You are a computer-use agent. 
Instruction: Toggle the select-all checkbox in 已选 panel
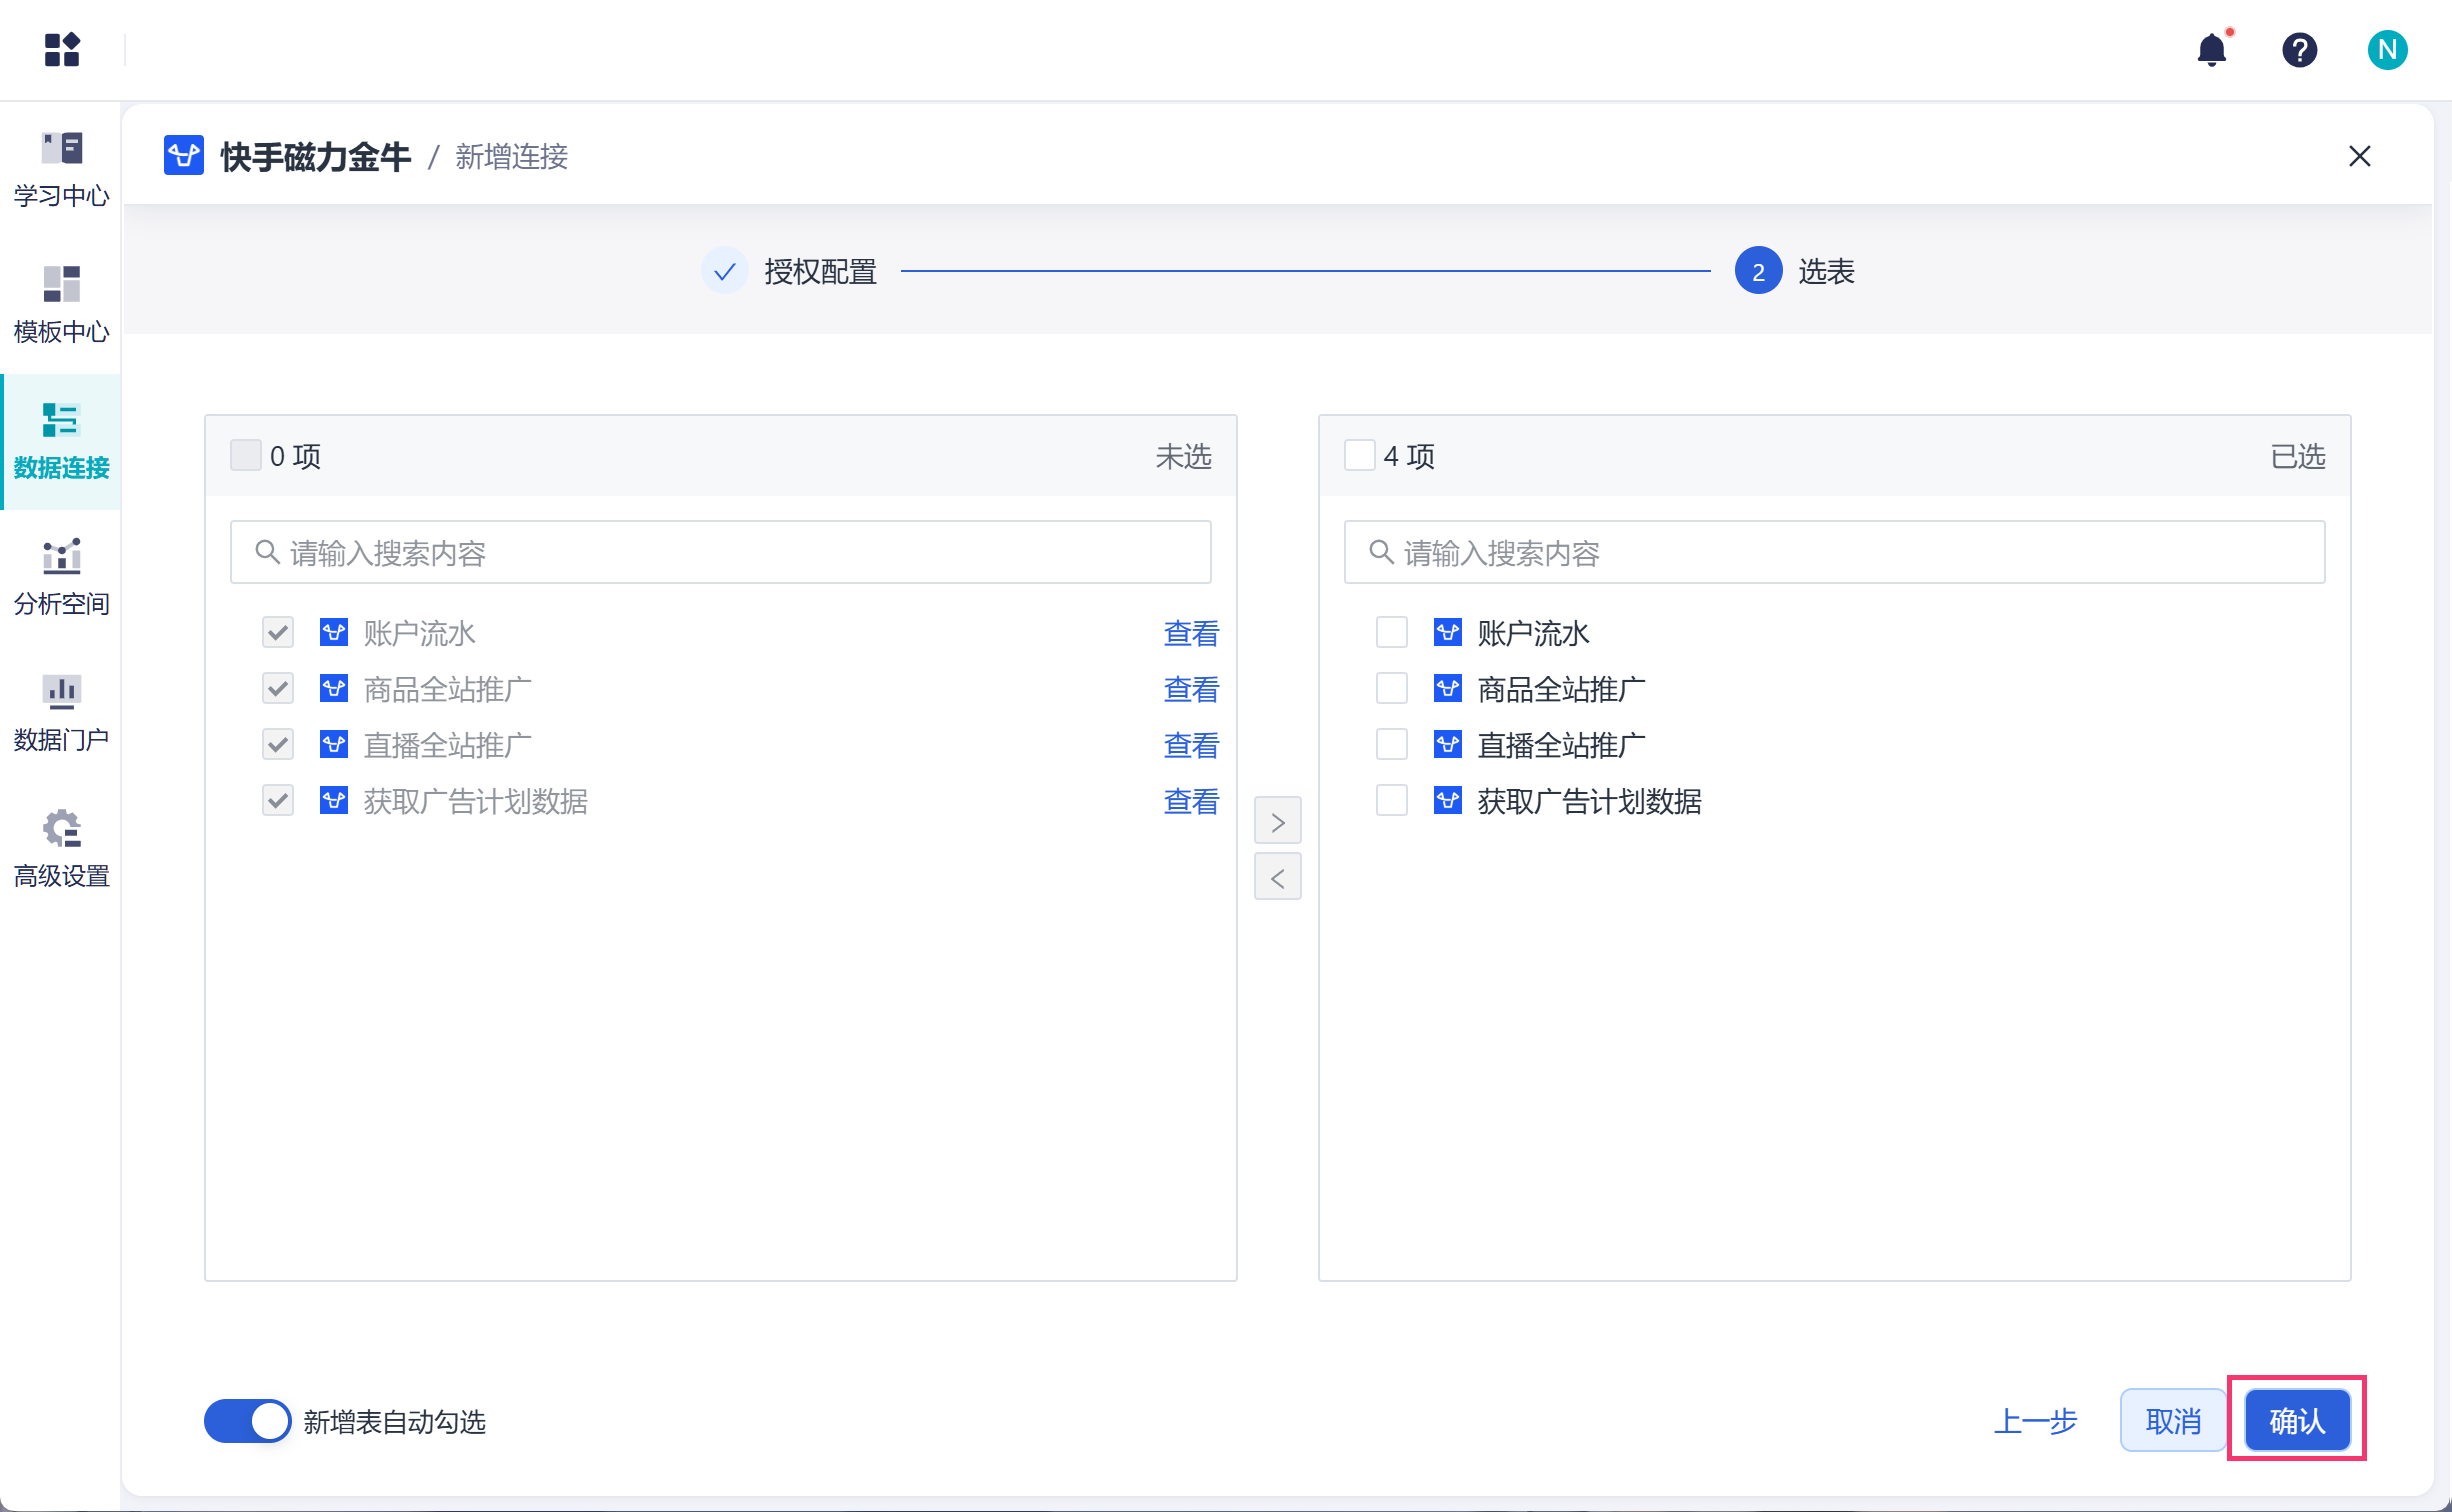tap(1360, 455)
